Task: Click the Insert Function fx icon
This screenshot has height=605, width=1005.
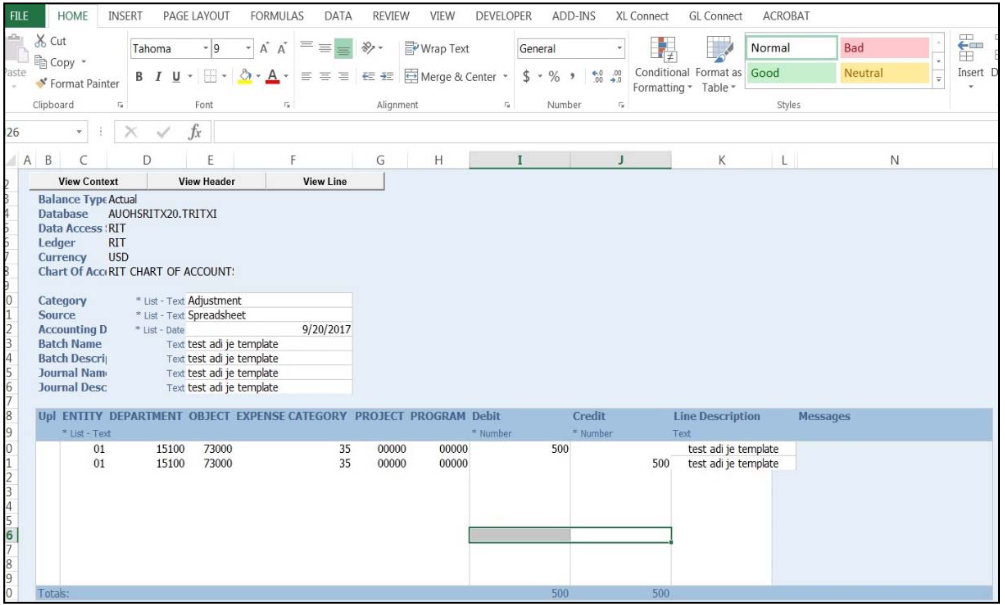Action: tap(196, 132)
